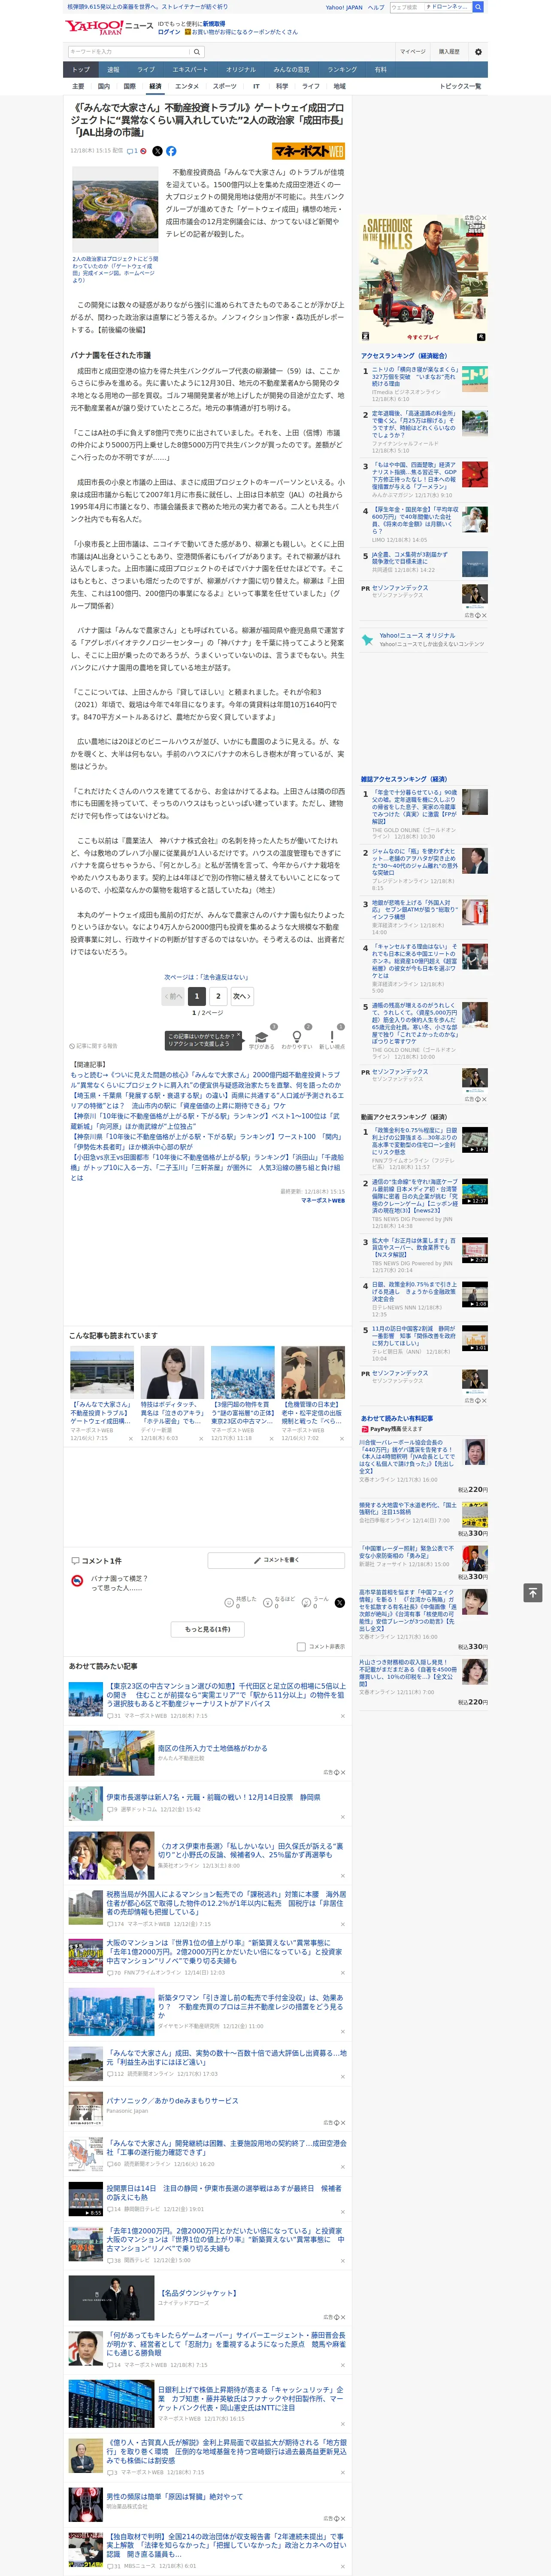Open 購入履歴 link
Image resolution: width=551 pixels, height=2576 pixels.
click(x=449, y=51)
